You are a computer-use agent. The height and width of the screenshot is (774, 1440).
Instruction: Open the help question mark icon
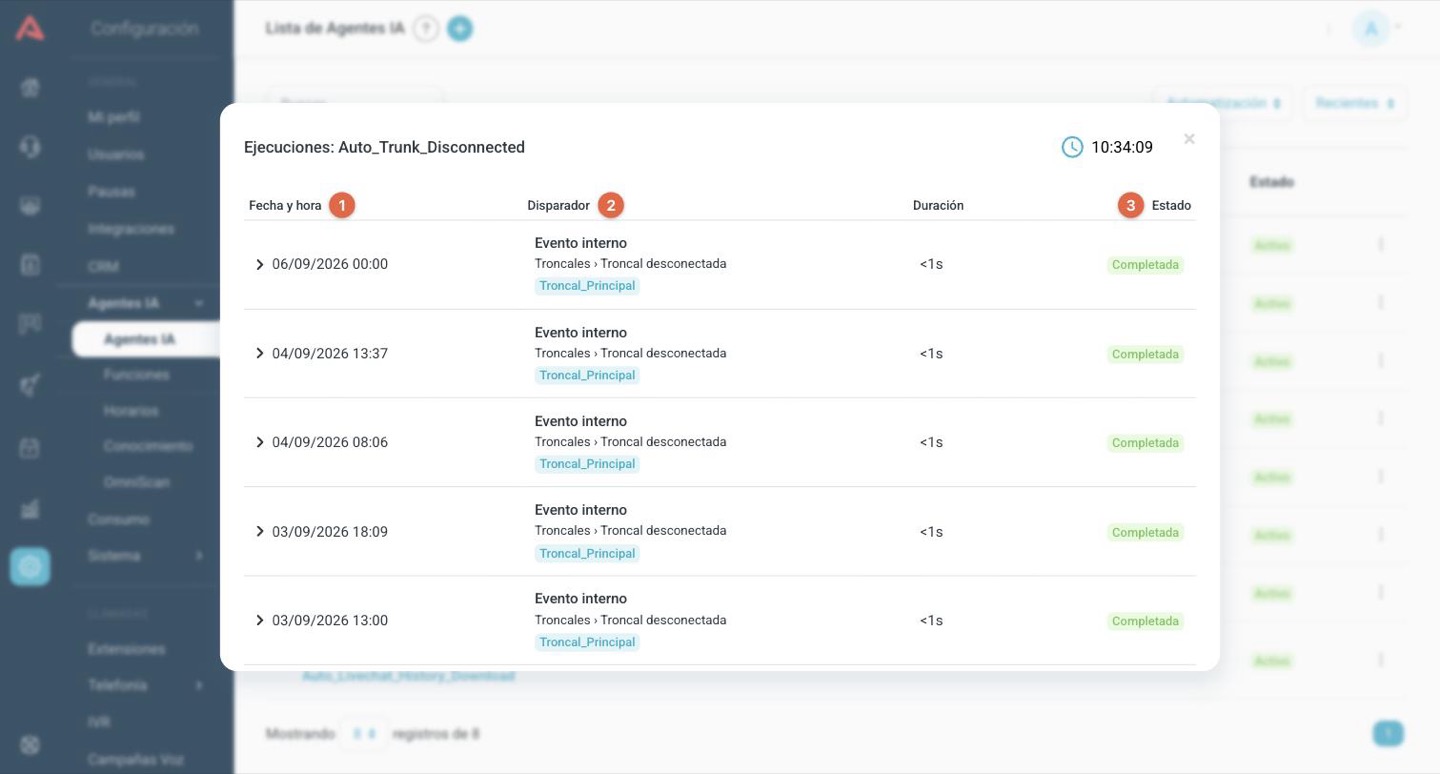tap(427, 29)
